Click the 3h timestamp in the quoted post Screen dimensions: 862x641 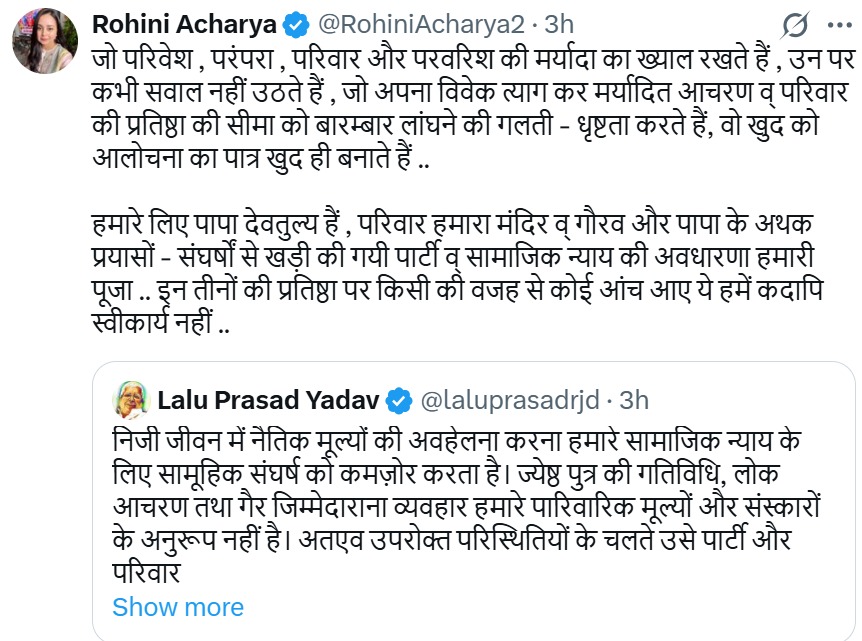point(634,401)
